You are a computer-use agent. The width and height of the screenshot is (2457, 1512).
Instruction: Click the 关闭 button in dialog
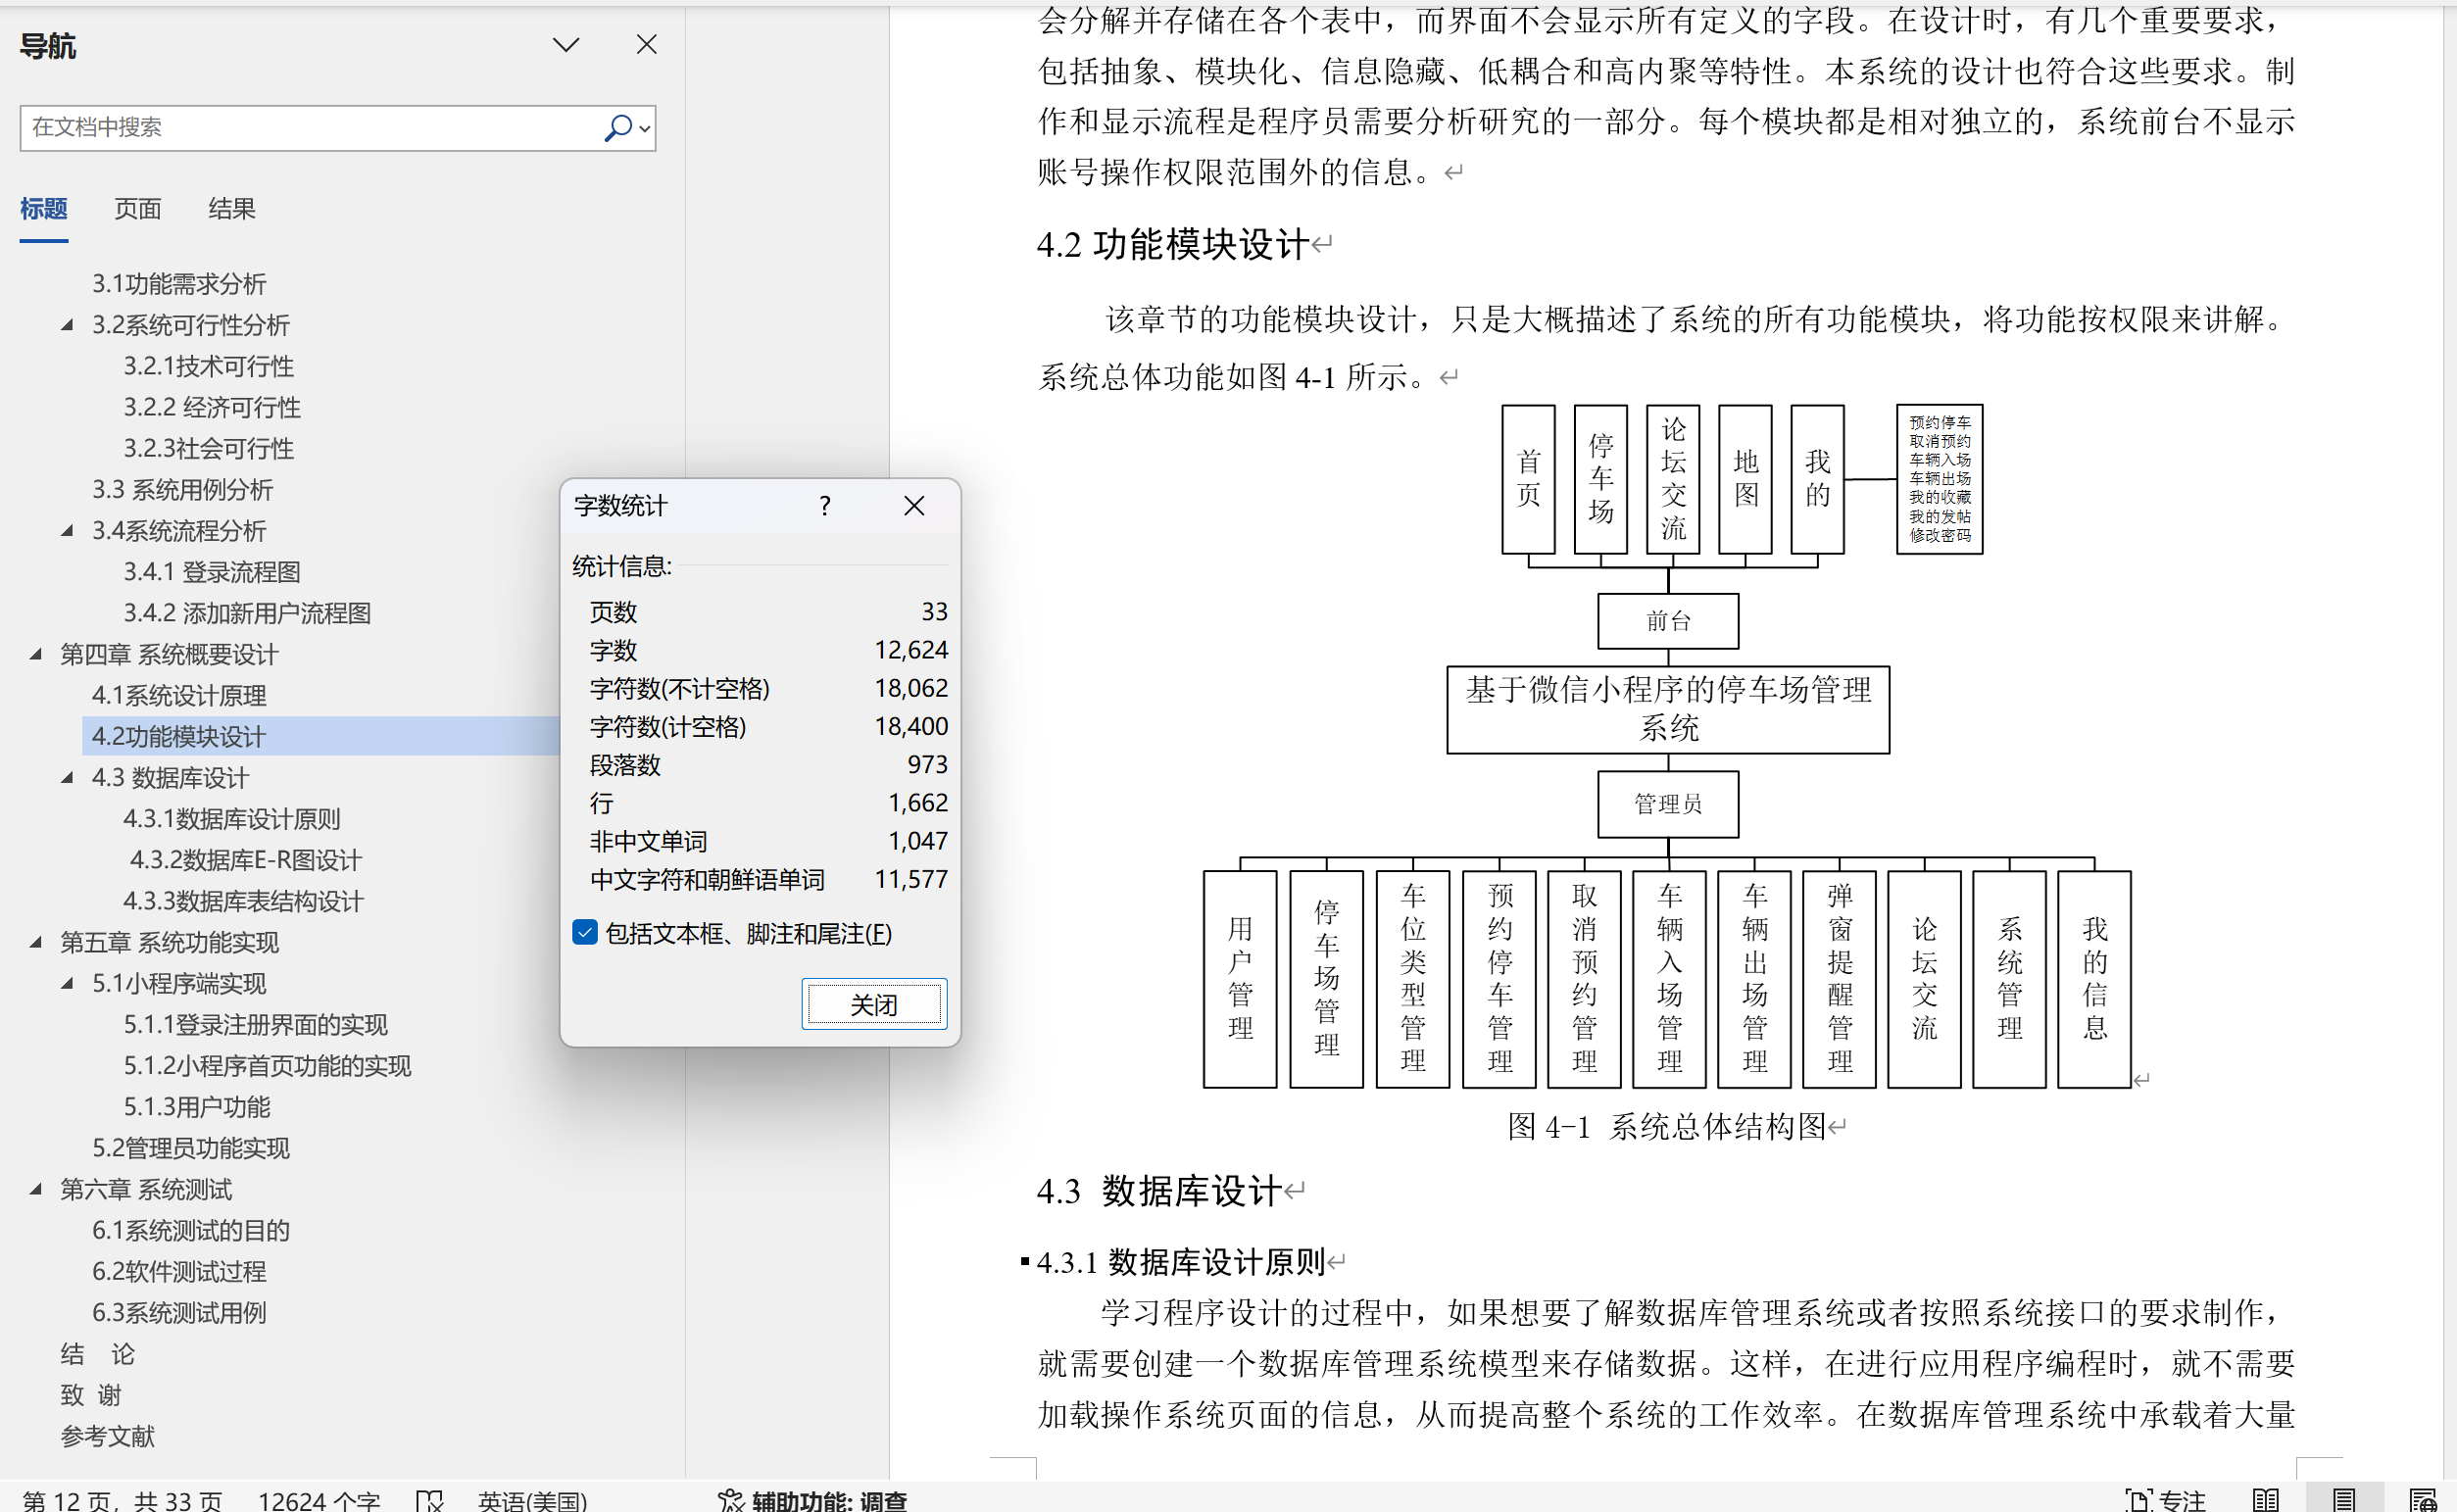coord(873,1004)
